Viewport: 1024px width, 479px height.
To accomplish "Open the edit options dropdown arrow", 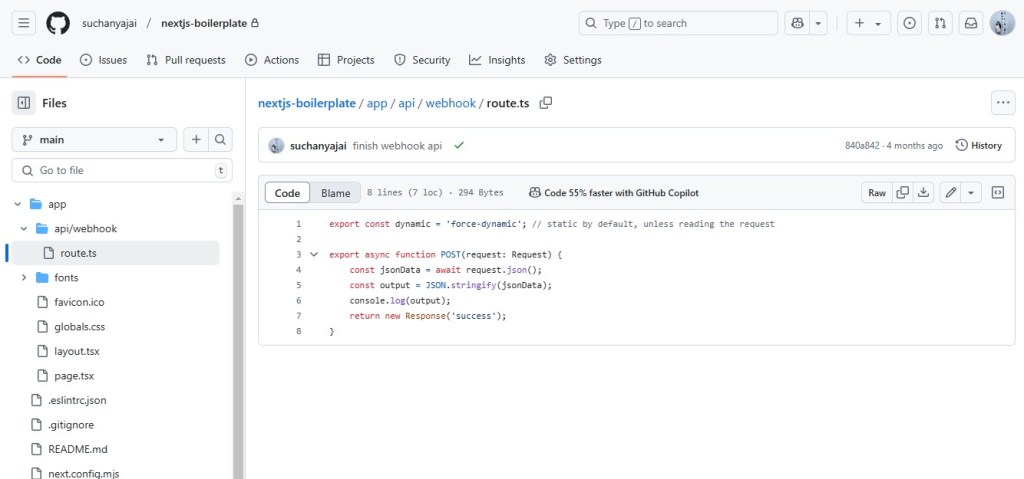I will pyautogui.click(x=971, y=193).
